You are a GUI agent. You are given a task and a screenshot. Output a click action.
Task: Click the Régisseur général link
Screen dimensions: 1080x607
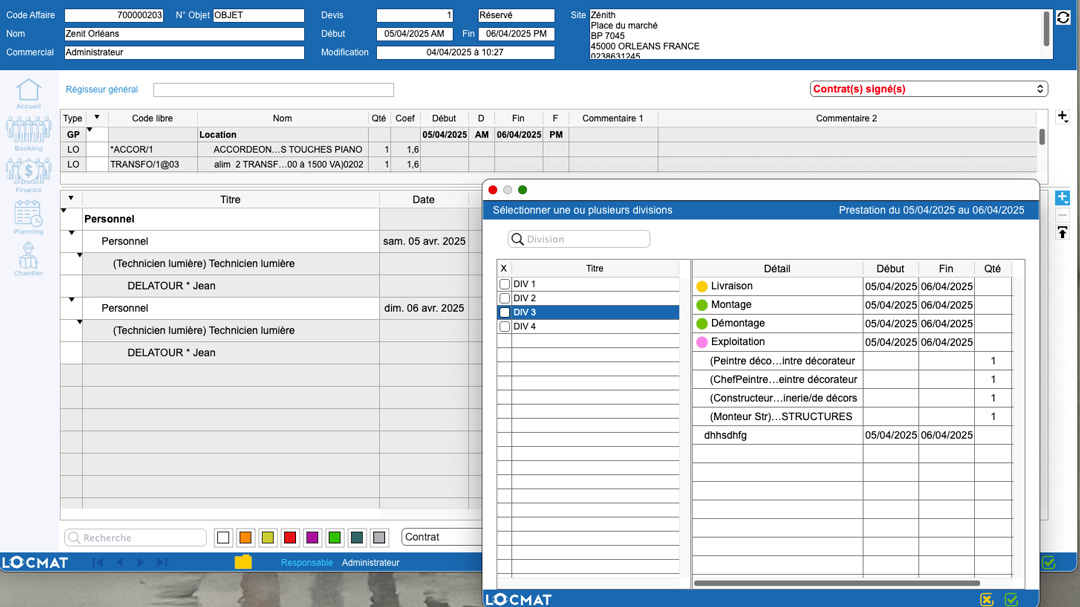pos(102,89)
